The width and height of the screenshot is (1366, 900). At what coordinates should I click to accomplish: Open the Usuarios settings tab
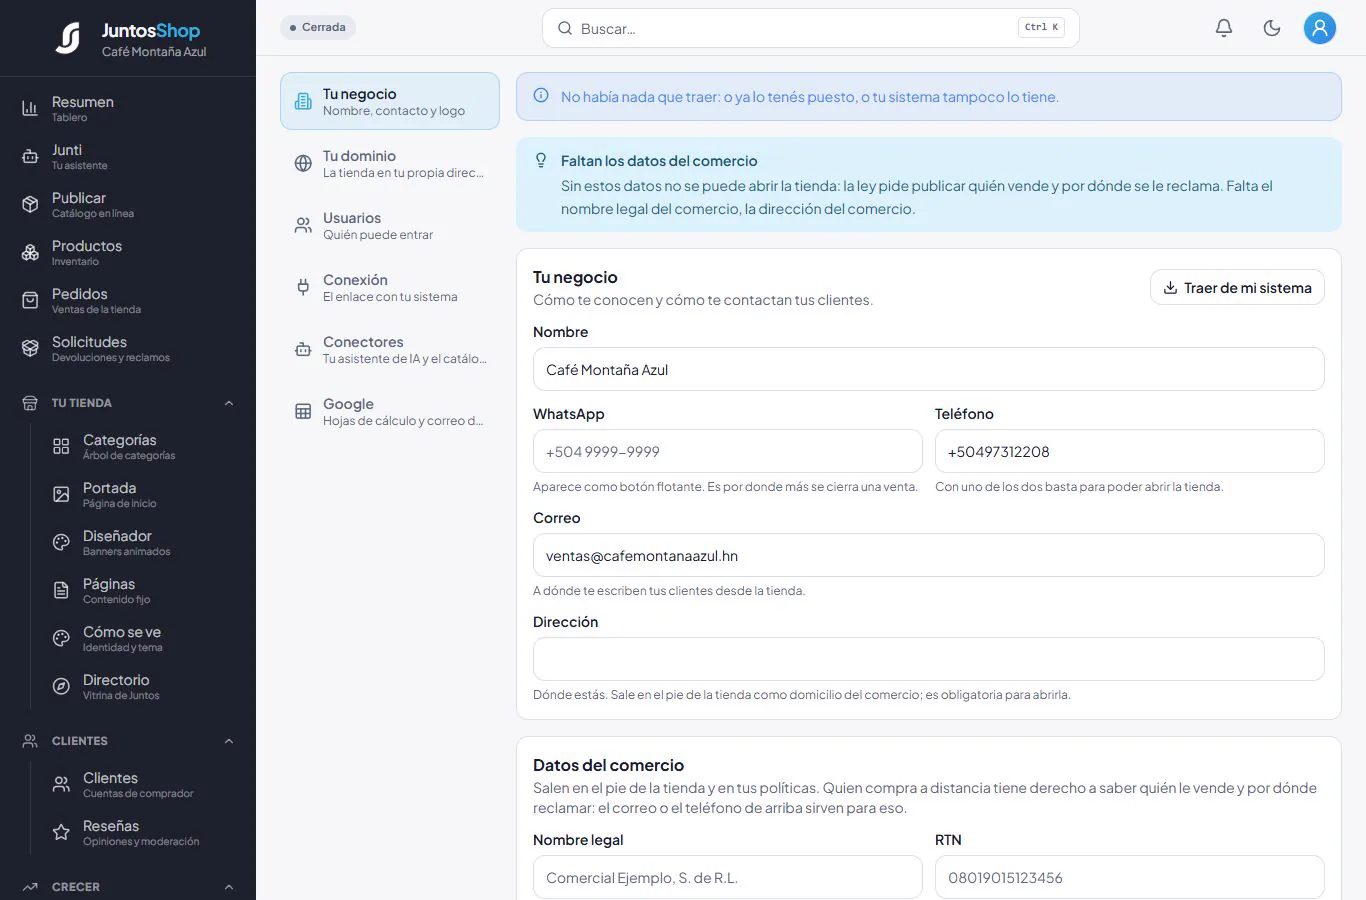pos(390,225)
